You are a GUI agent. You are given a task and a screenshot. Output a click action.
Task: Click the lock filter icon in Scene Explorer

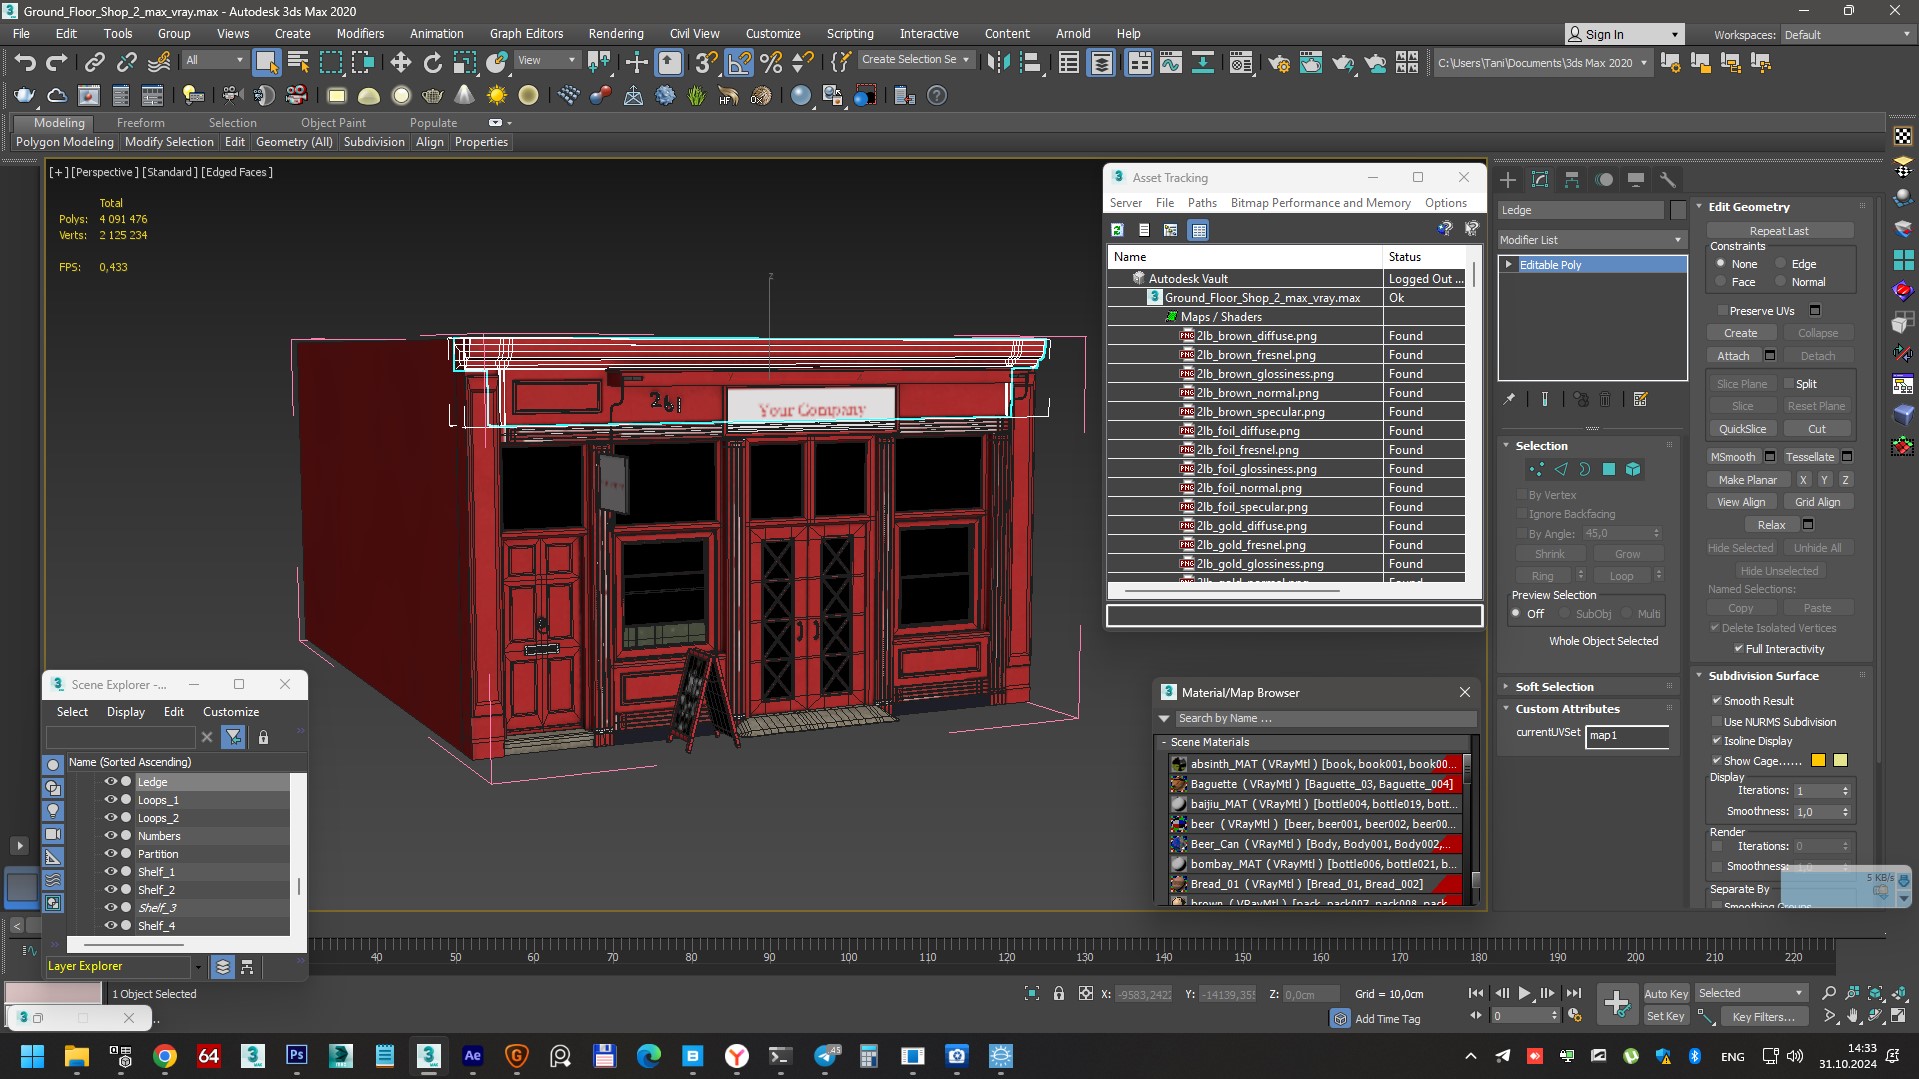pos(264,737)
